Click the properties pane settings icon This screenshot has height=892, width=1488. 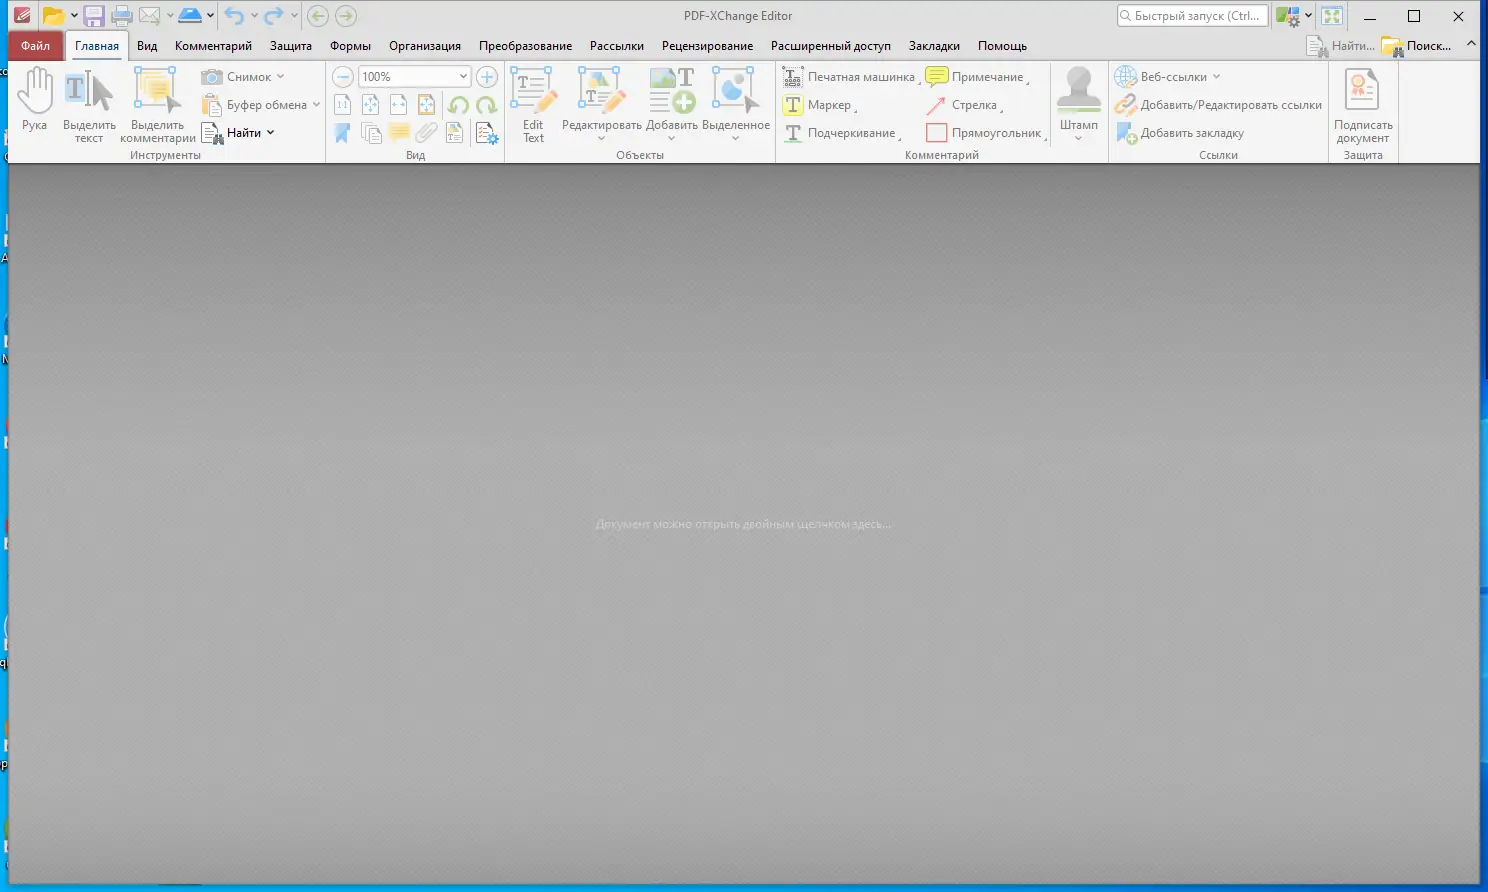[487, 133]
